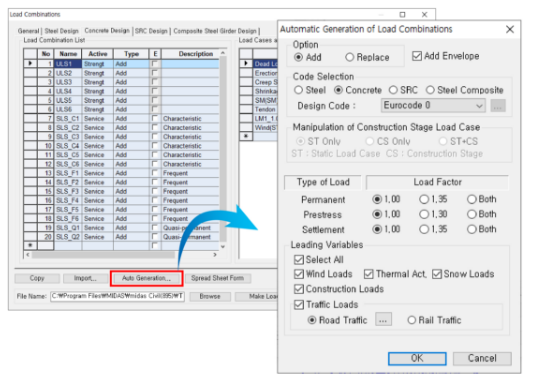This screenshot has height=381, width=535.
Task: Click the Auto Generation... button
Action: coord(146,278)
